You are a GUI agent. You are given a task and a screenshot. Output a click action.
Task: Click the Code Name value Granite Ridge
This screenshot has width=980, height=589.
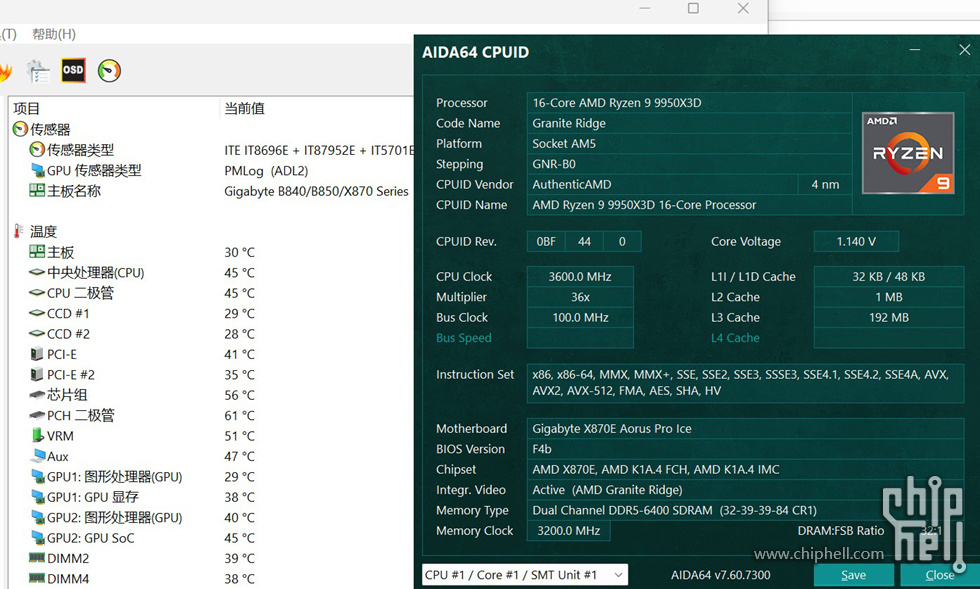[689, 123]
